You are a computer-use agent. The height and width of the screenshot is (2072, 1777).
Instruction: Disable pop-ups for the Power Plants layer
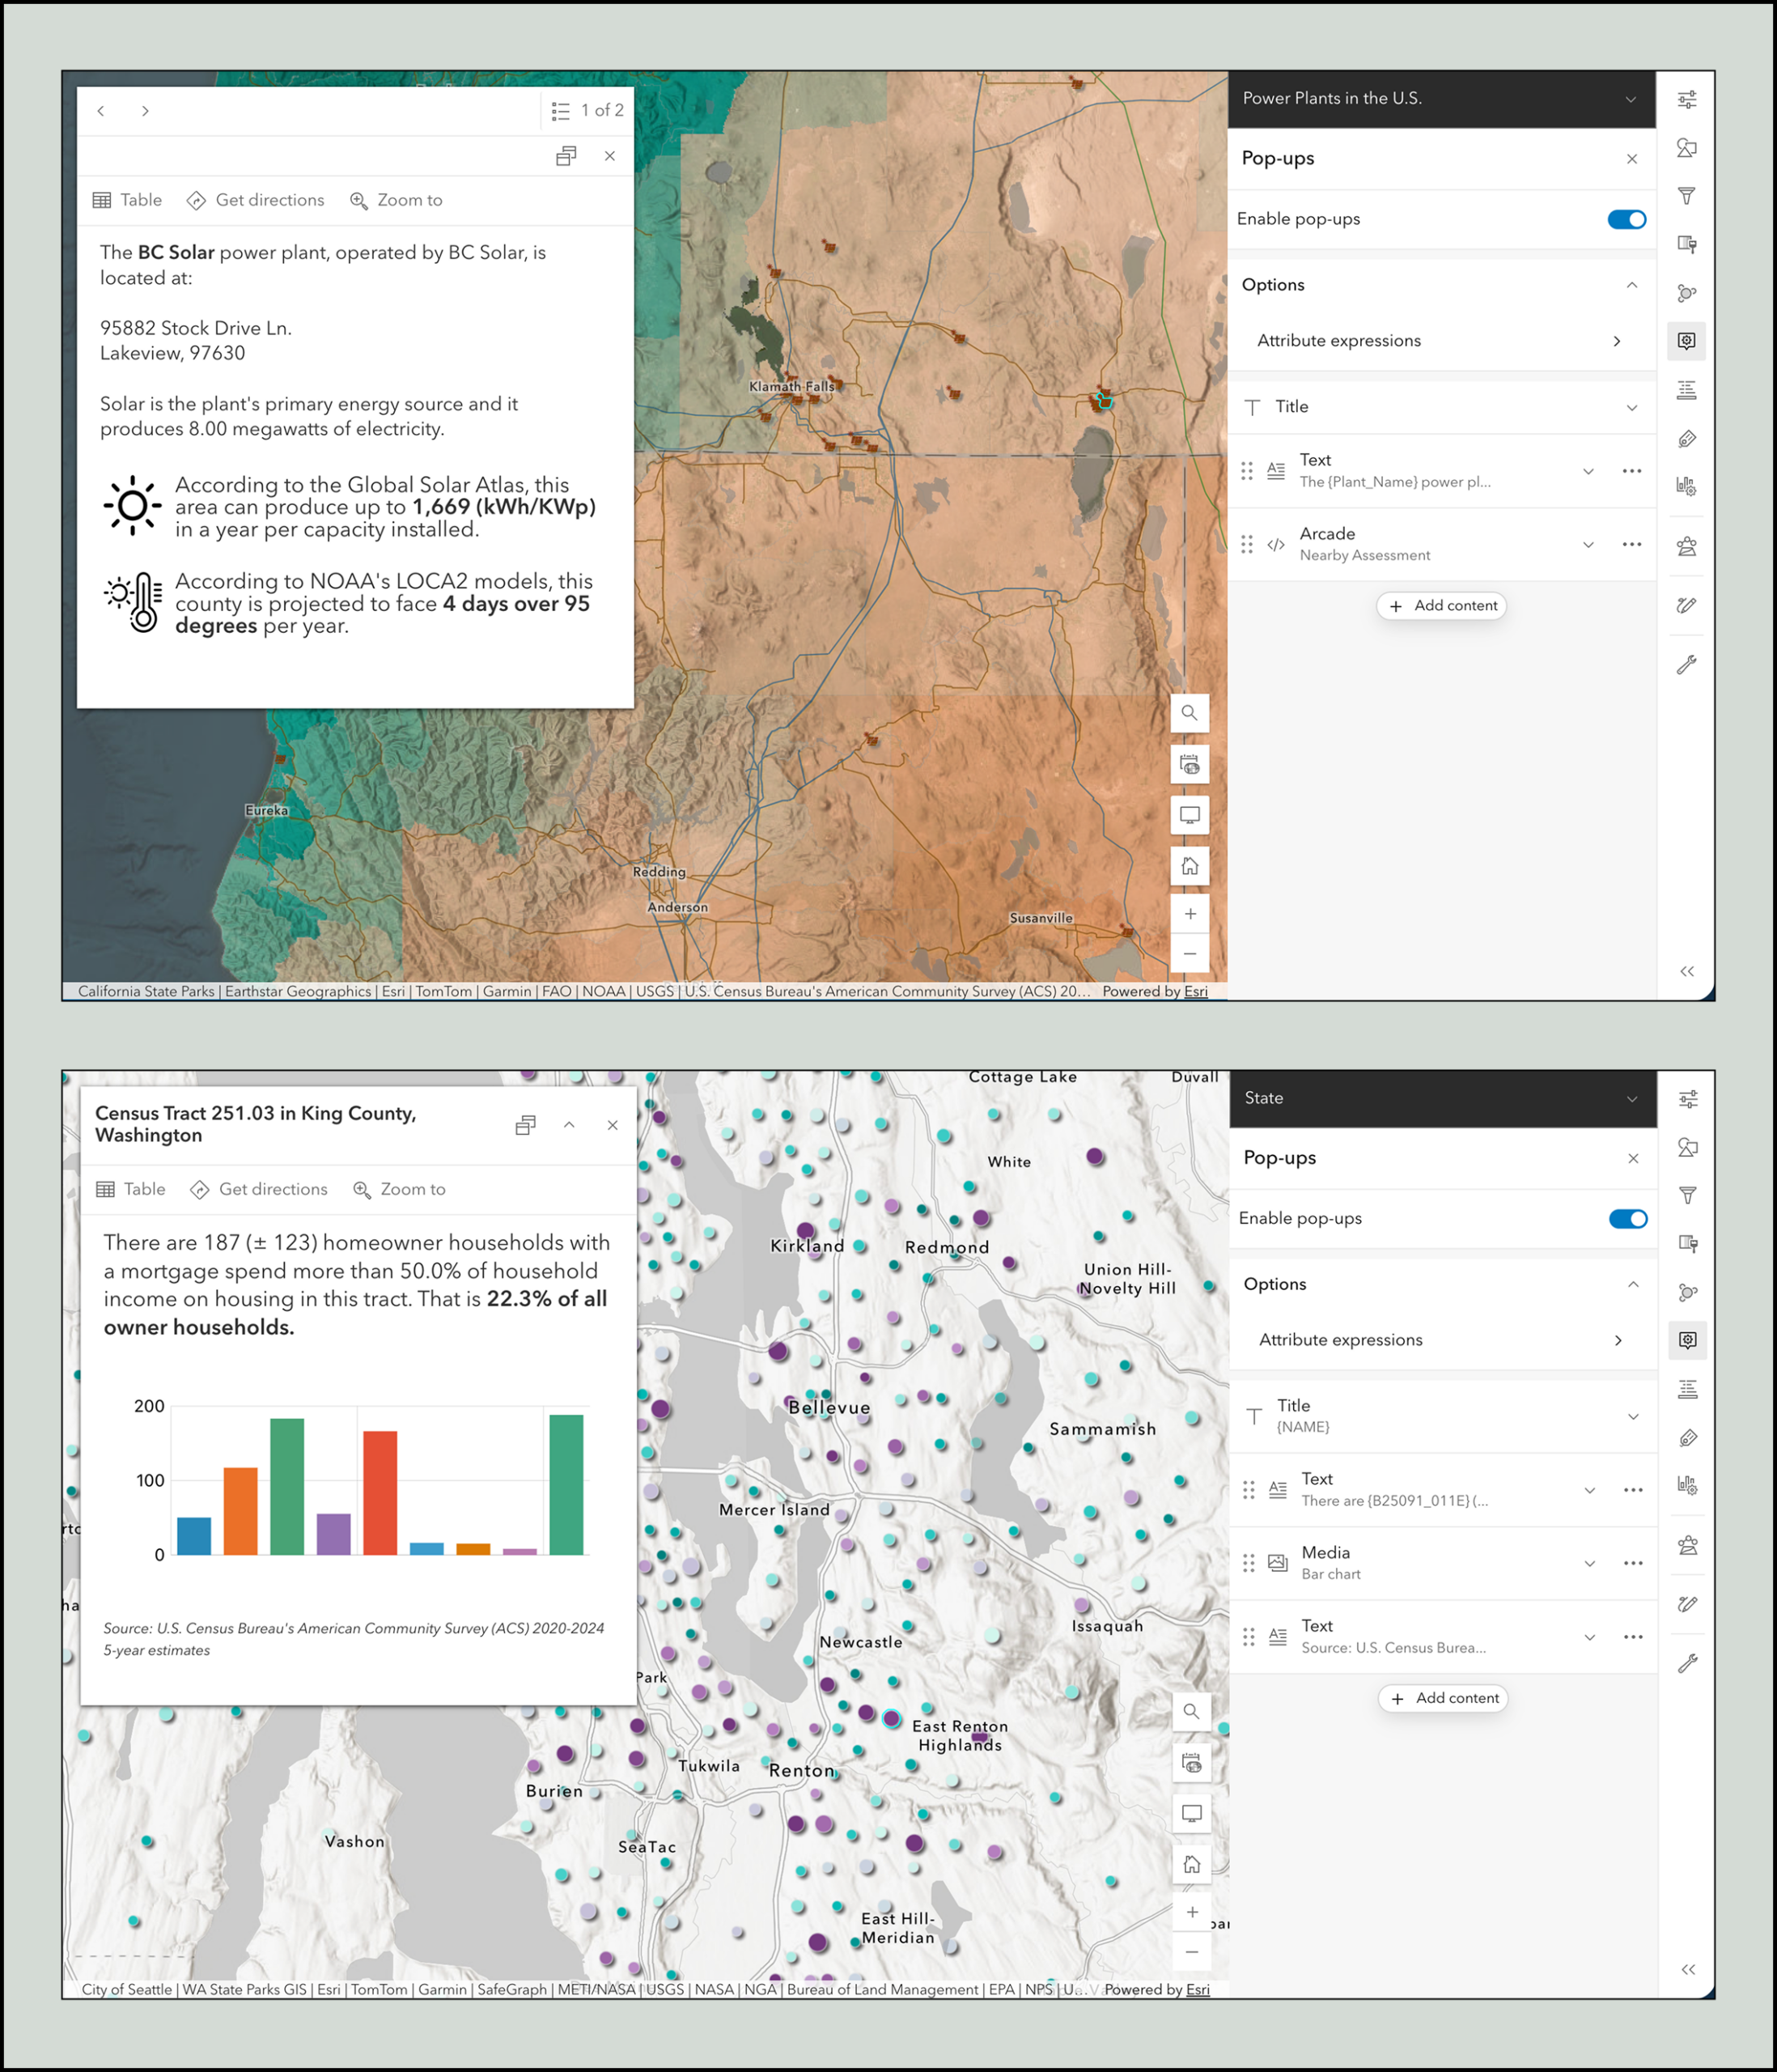click(x=1627, y=218)
